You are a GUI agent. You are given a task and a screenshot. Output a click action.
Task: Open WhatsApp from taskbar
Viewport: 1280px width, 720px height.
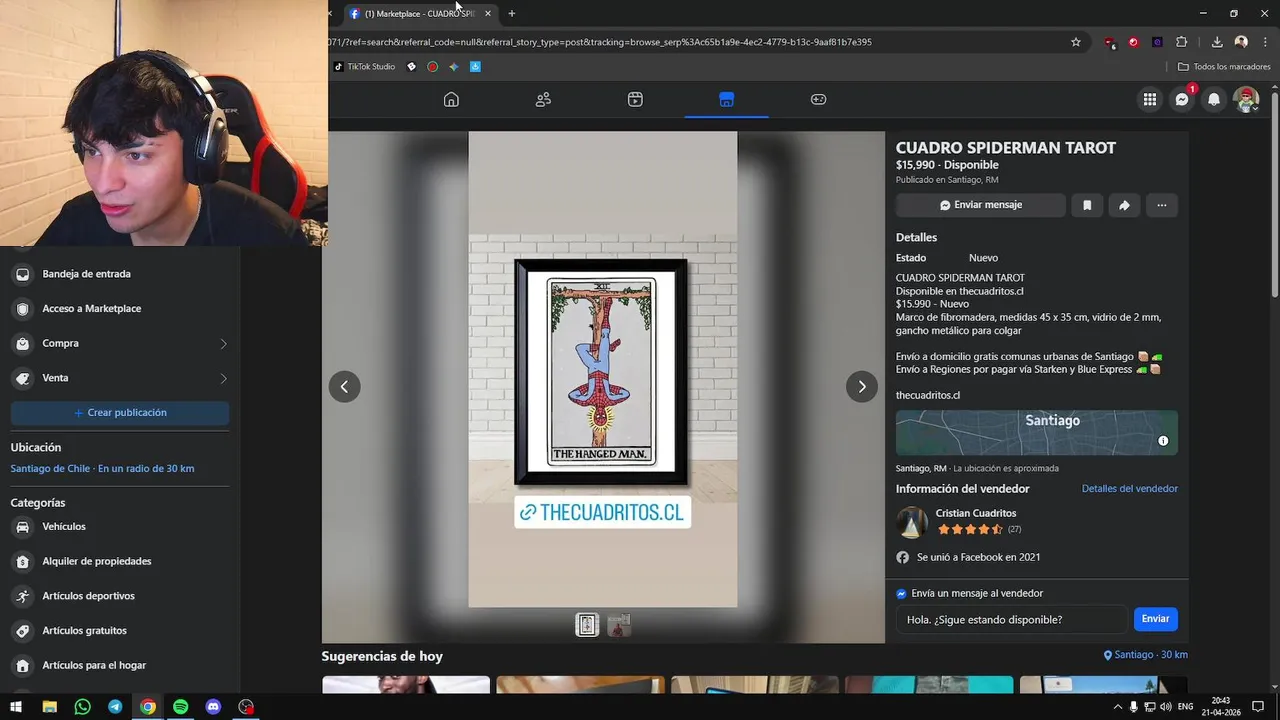(82, 707)
